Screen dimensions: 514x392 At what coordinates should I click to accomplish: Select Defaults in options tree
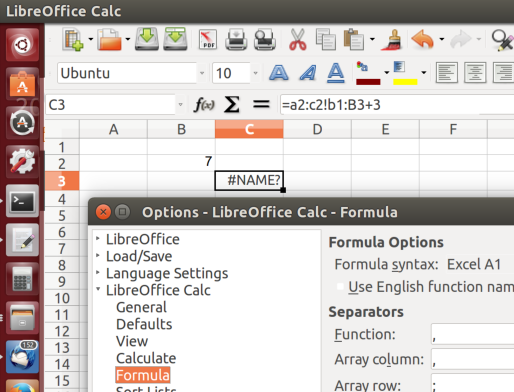pos(144,324)
